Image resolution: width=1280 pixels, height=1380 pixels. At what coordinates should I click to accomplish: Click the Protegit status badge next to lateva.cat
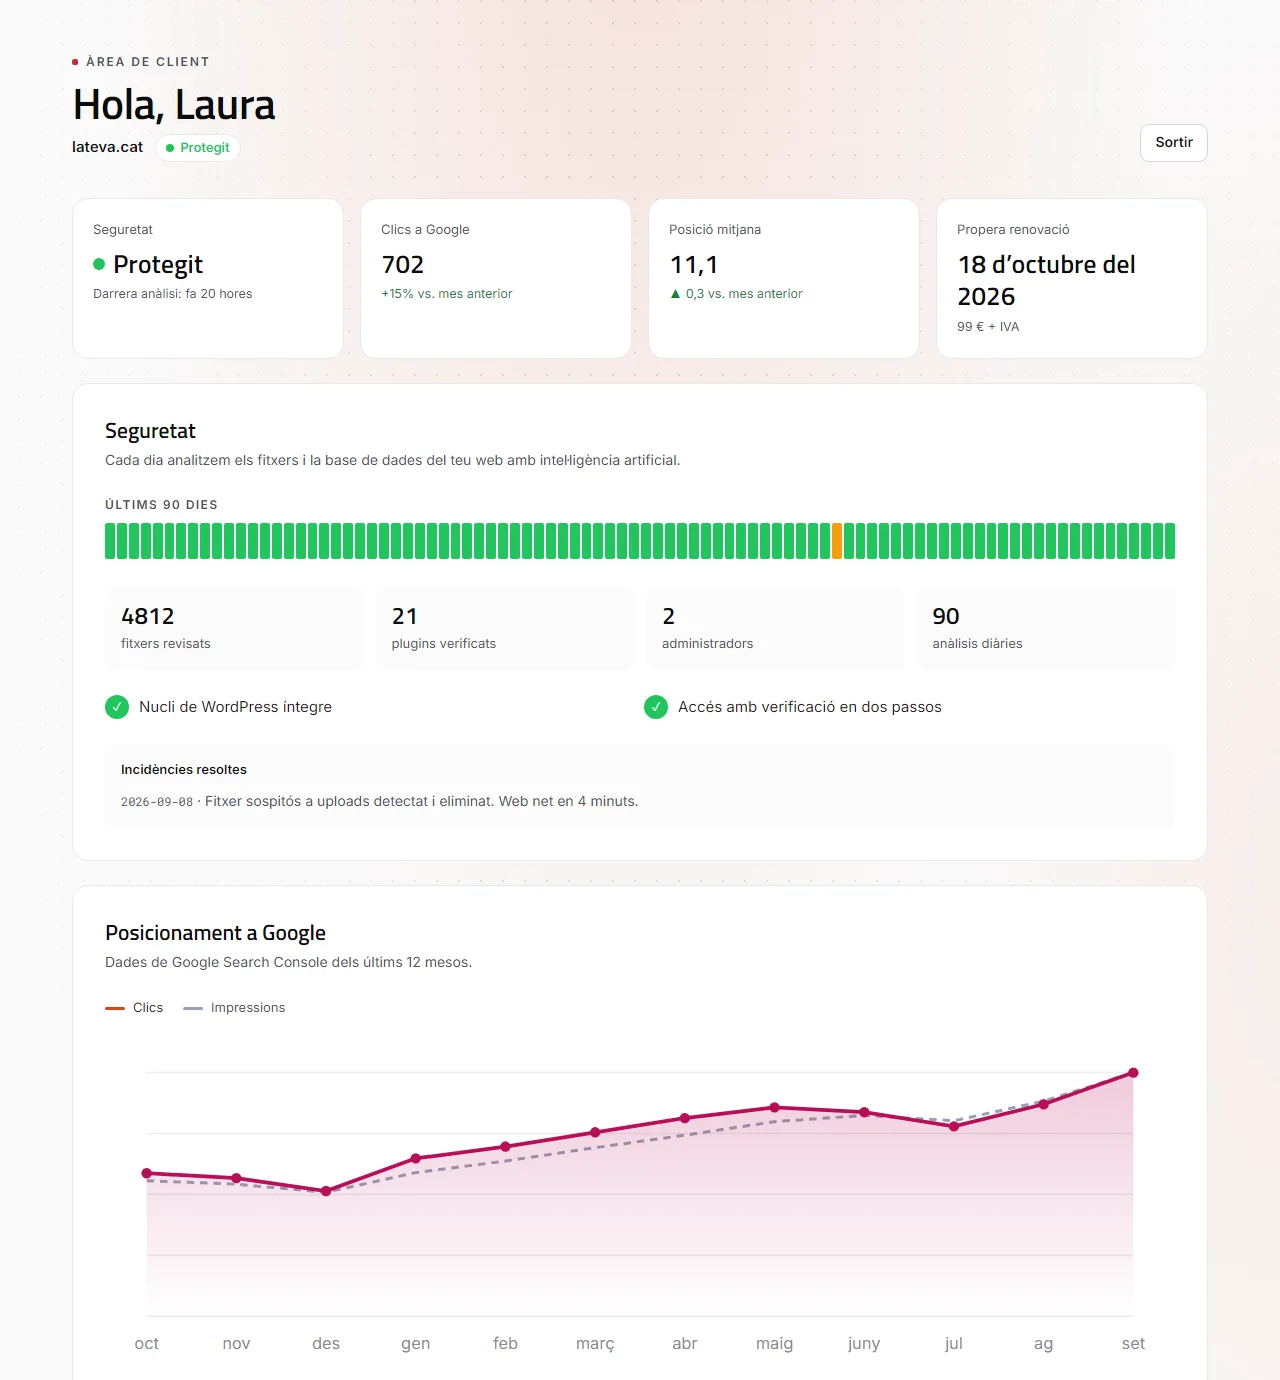tap(198, 148)
